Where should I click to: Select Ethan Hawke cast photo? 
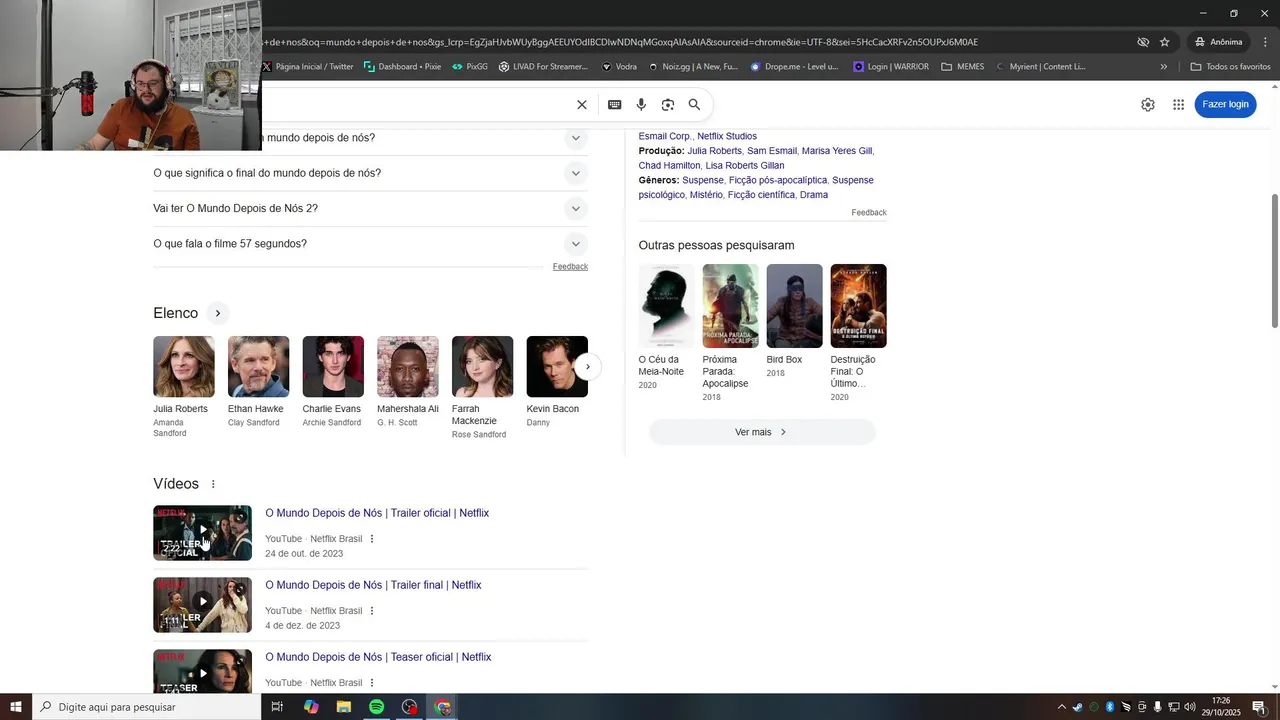point(259,367)
